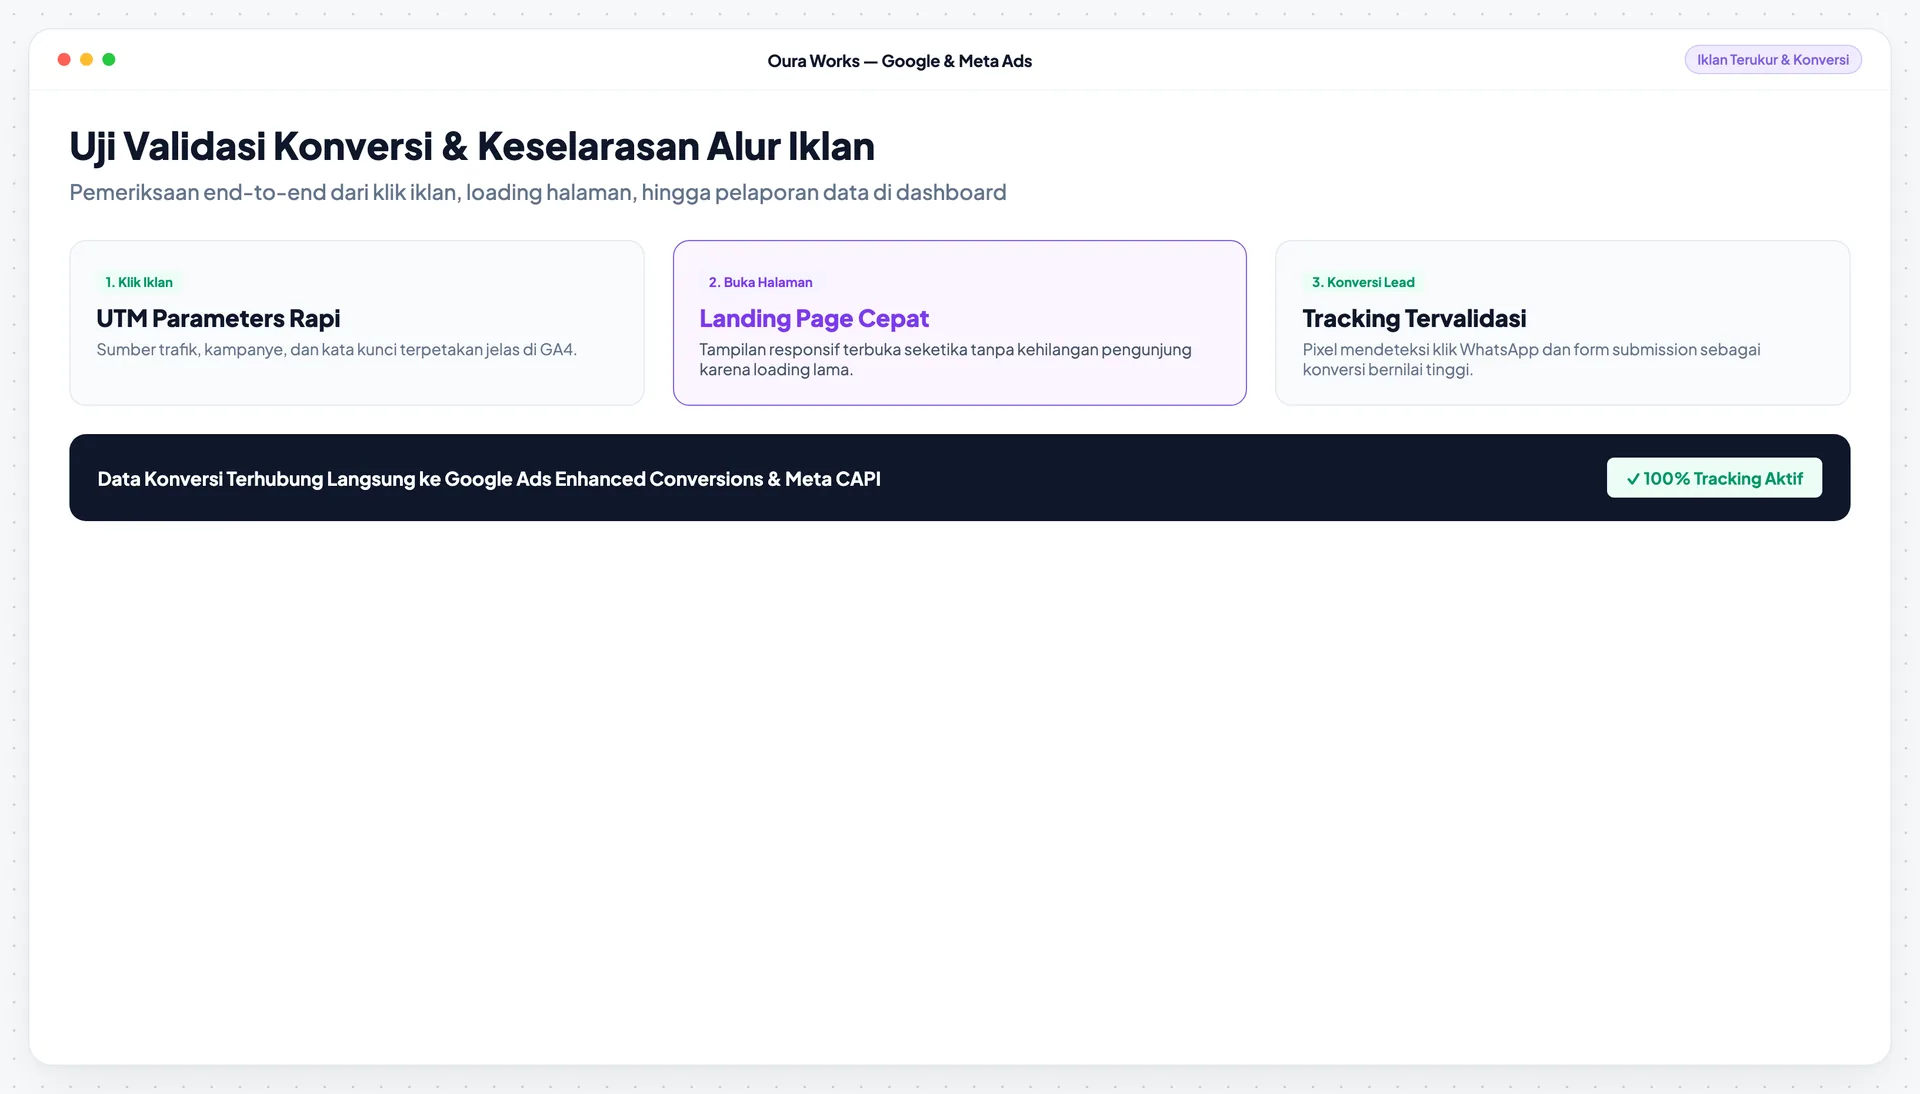1920x1094 pixels.
Task: Click description 'Sumber trafik, kampanye, dan kata kunci'
Action: pyautogui.click(x=337, y=349)
